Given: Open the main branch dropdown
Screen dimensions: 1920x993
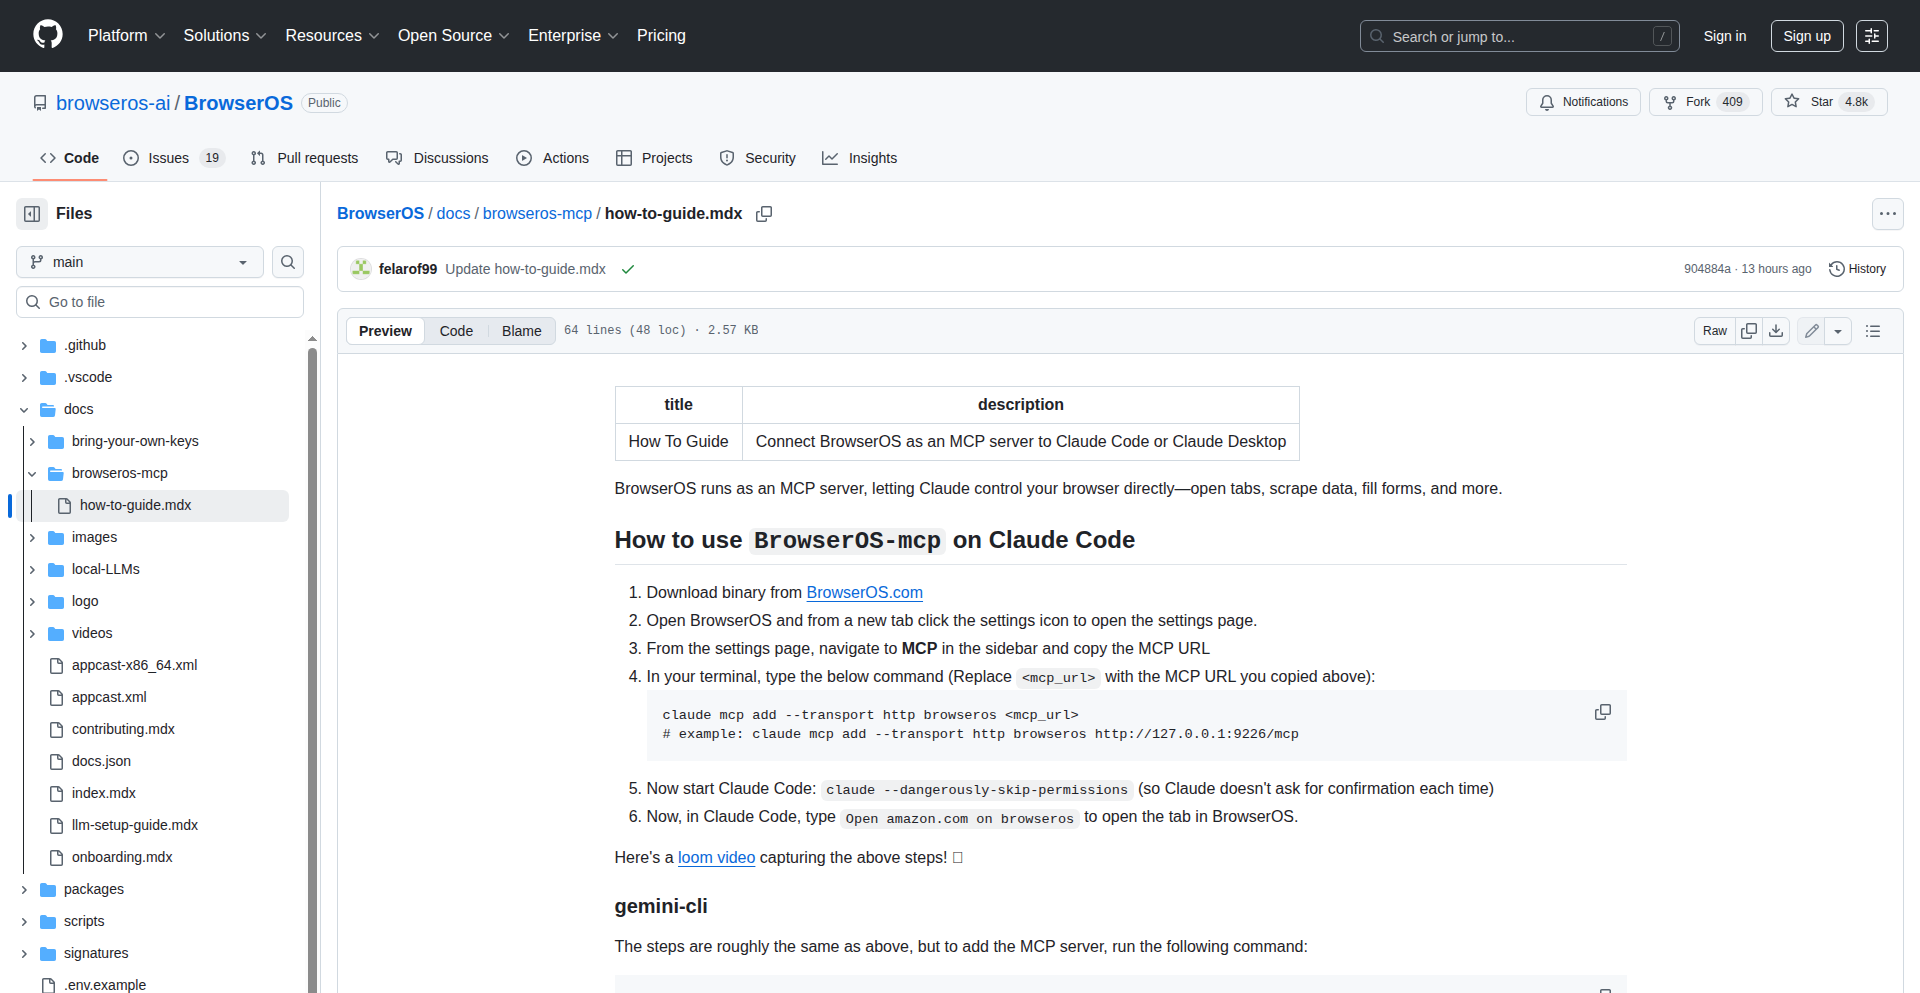Looking at the screenshot, I should (140, 262).
